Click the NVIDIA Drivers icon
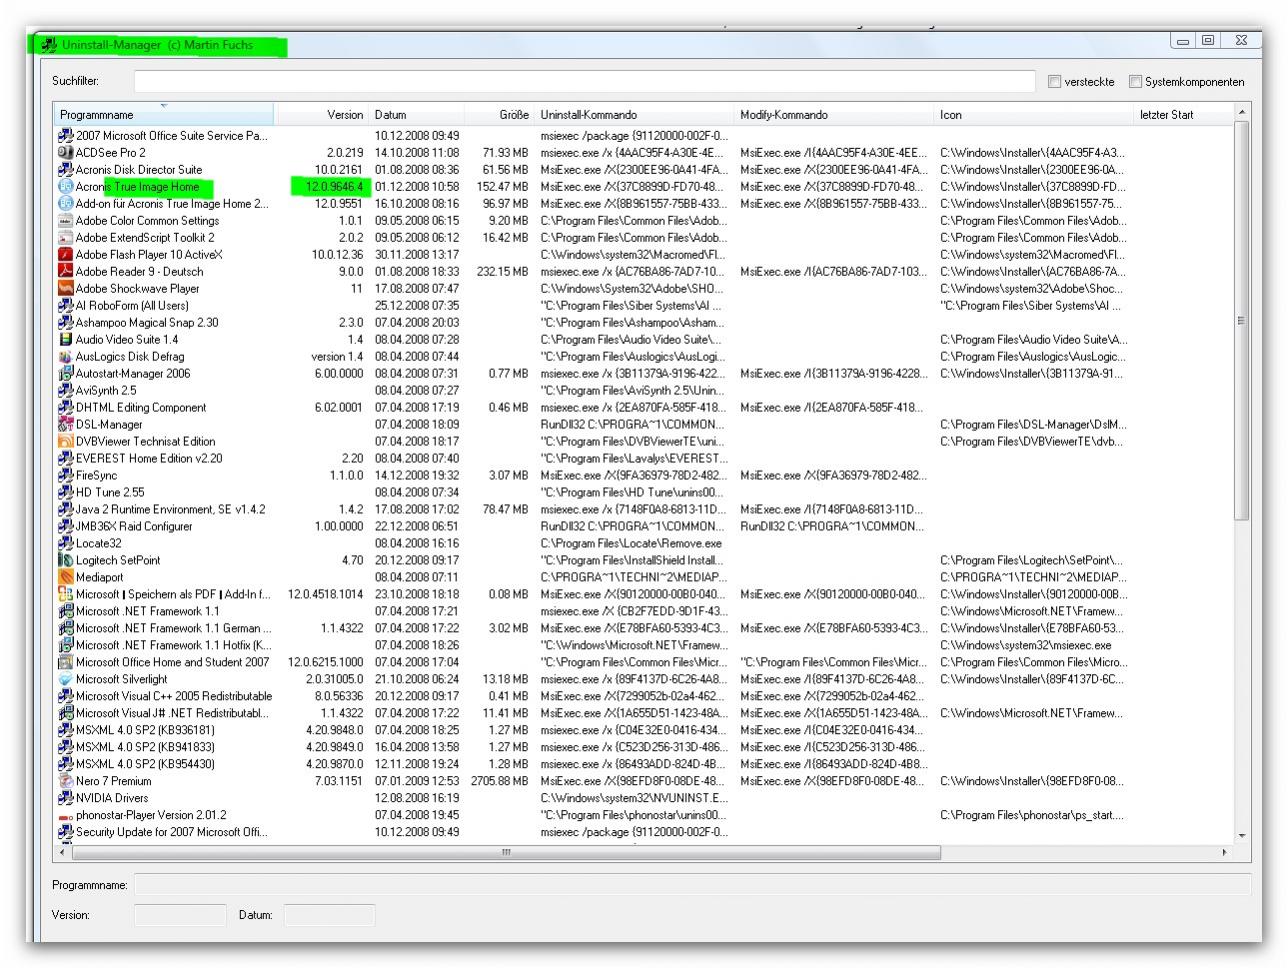 coord(66,799)
